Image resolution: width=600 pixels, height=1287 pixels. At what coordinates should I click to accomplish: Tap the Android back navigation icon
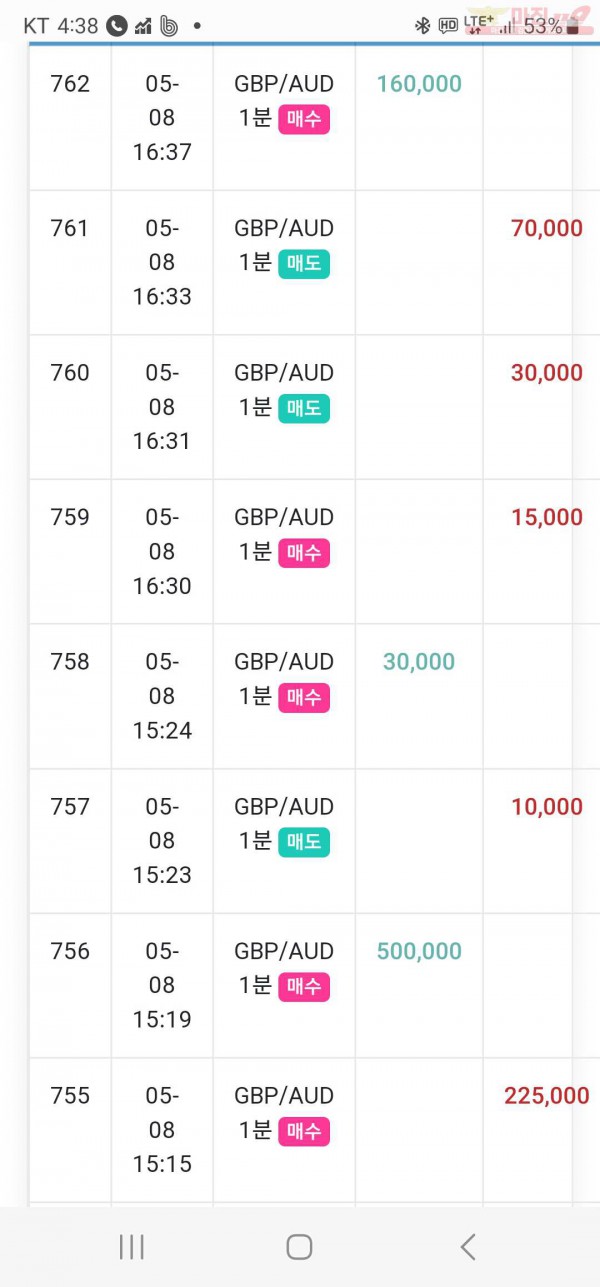(467, 1246)
